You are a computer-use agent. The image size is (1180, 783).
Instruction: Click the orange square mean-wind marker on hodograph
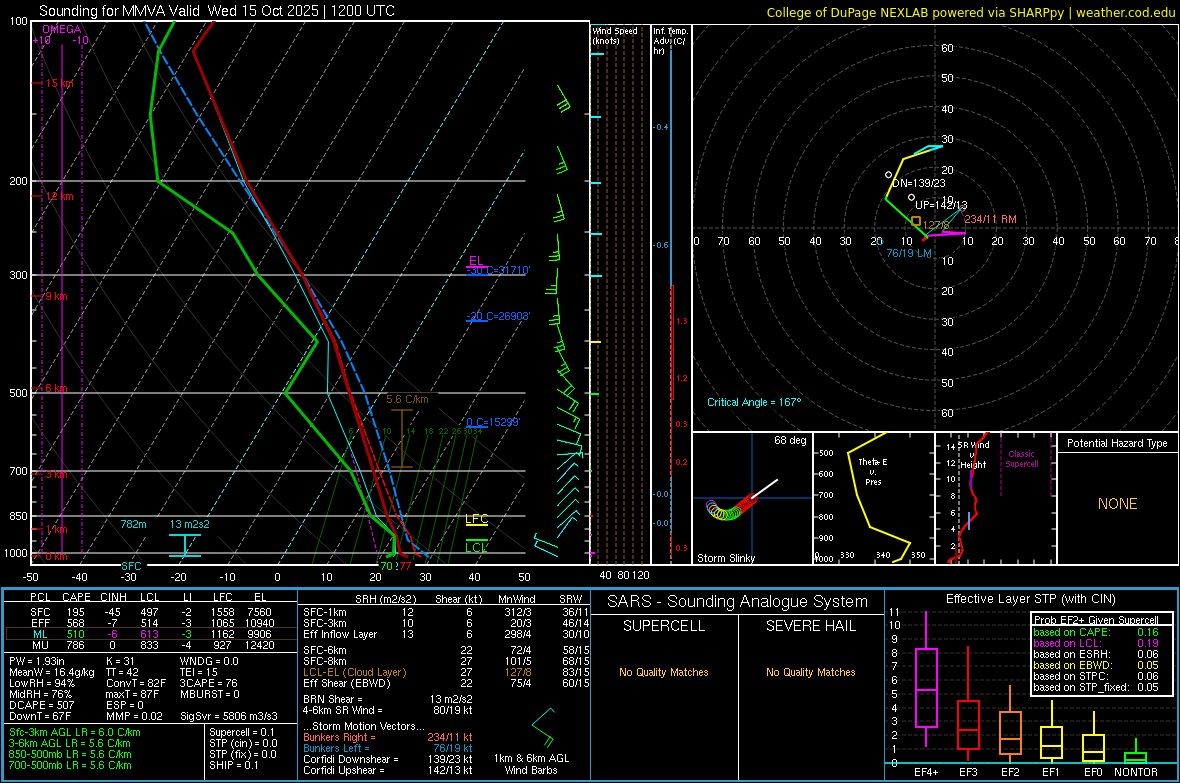click(x=916, y=221)
